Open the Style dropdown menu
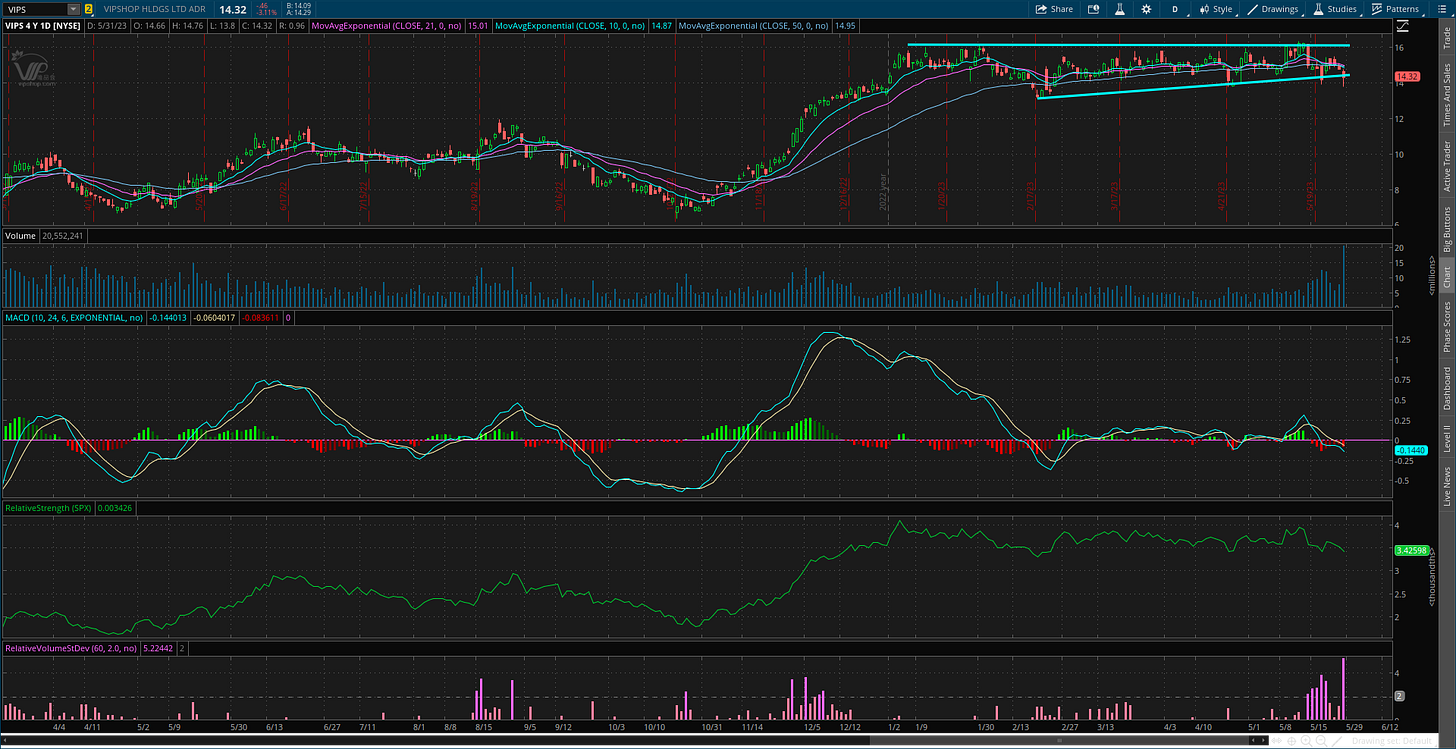This screenshot has width=1456, height=749. pos(1215,9)
